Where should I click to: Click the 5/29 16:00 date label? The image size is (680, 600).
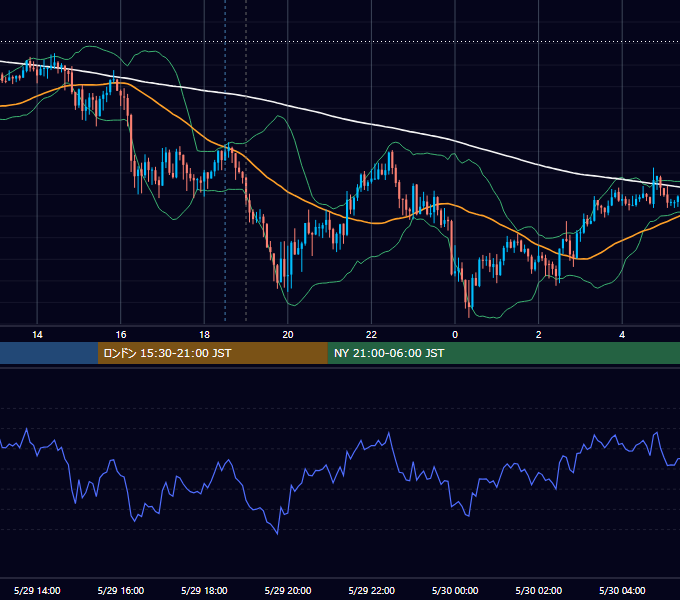click(121, 590)
